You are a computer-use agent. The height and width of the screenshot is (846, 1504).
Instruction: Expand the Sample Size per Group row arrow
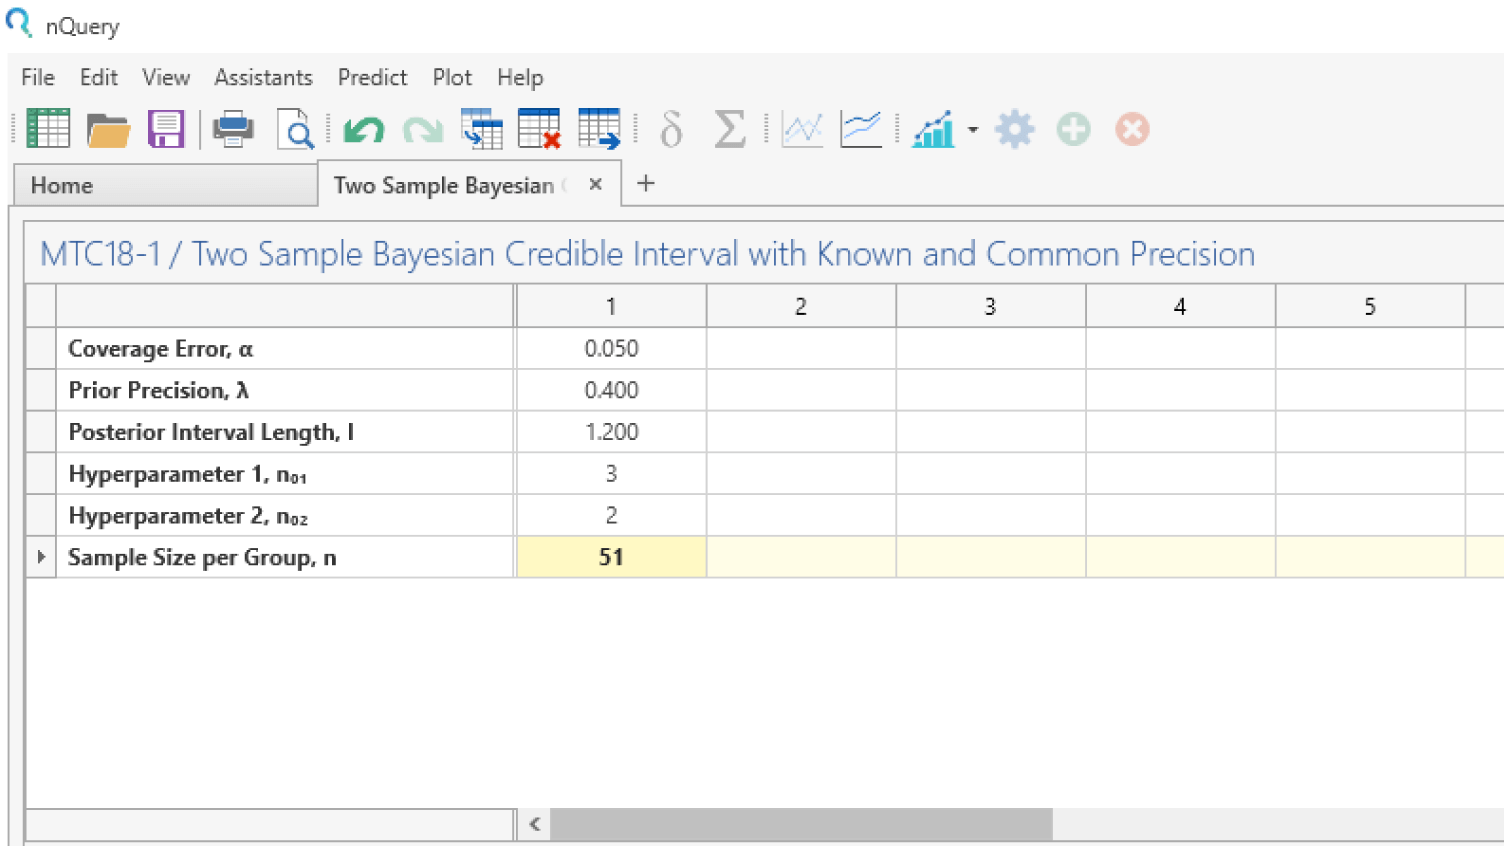click(x=39, y=557)
